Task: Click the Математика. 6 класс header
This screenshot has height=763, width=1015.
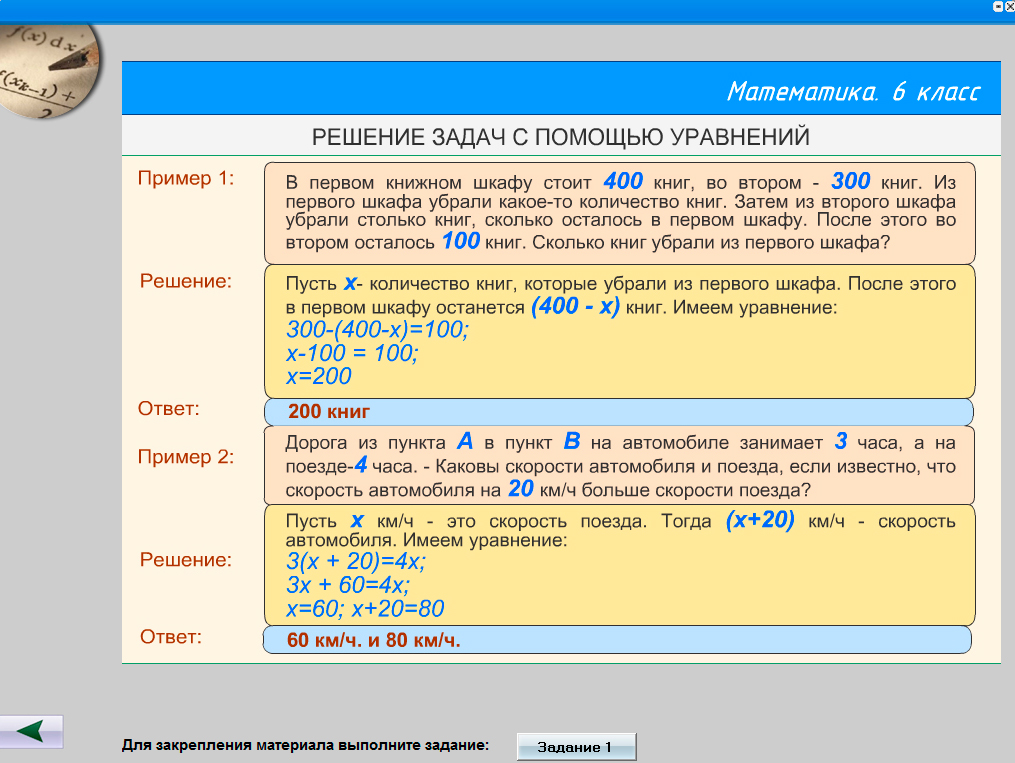Action: coord(852,92)
